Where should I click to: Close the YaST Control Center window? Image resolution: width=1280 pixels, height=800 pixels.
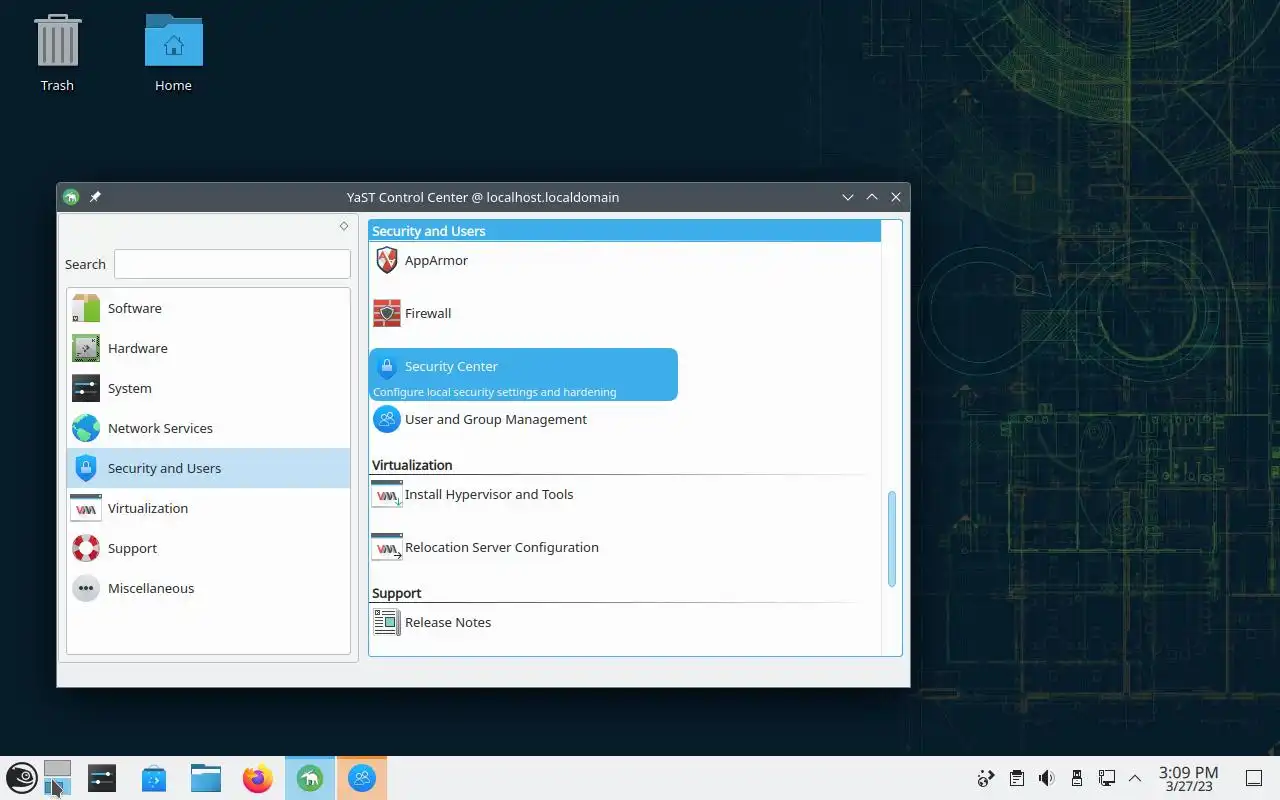[x=896, y=197]
